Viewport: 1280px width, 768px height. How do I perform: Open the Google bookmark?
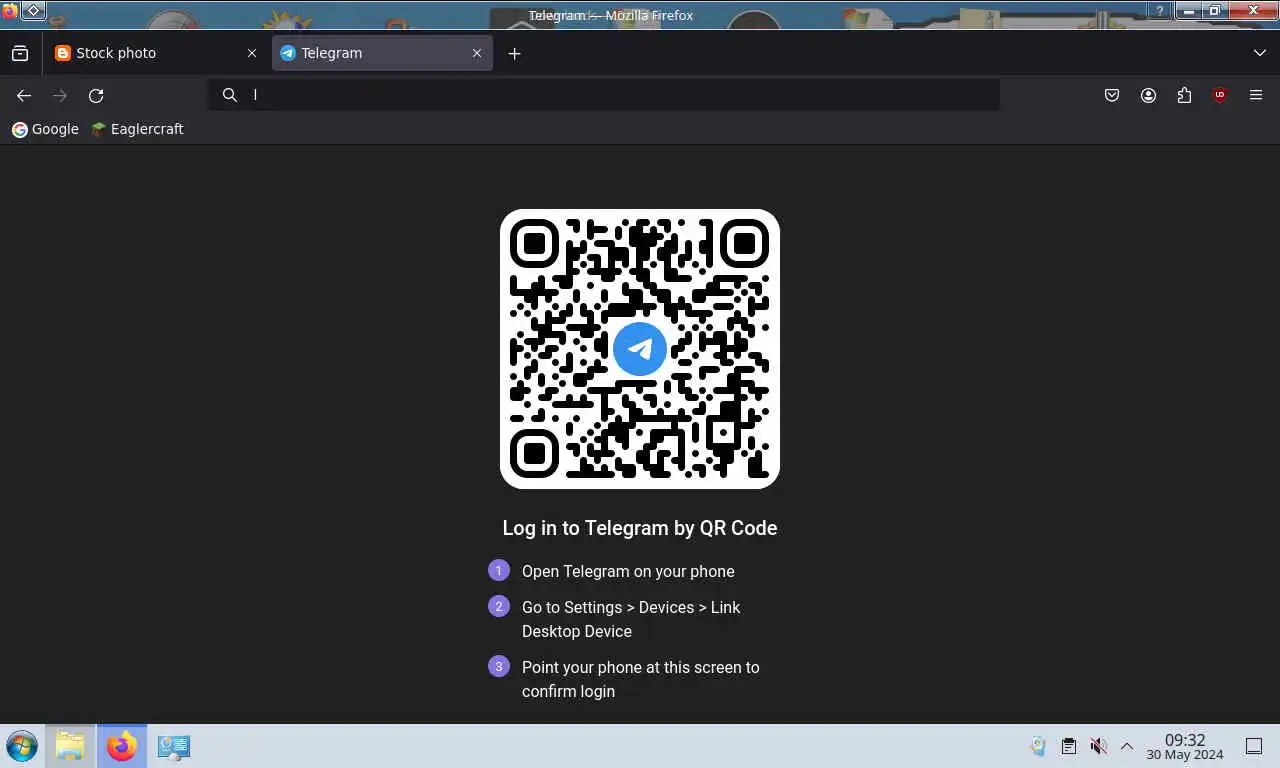(45, 129)
